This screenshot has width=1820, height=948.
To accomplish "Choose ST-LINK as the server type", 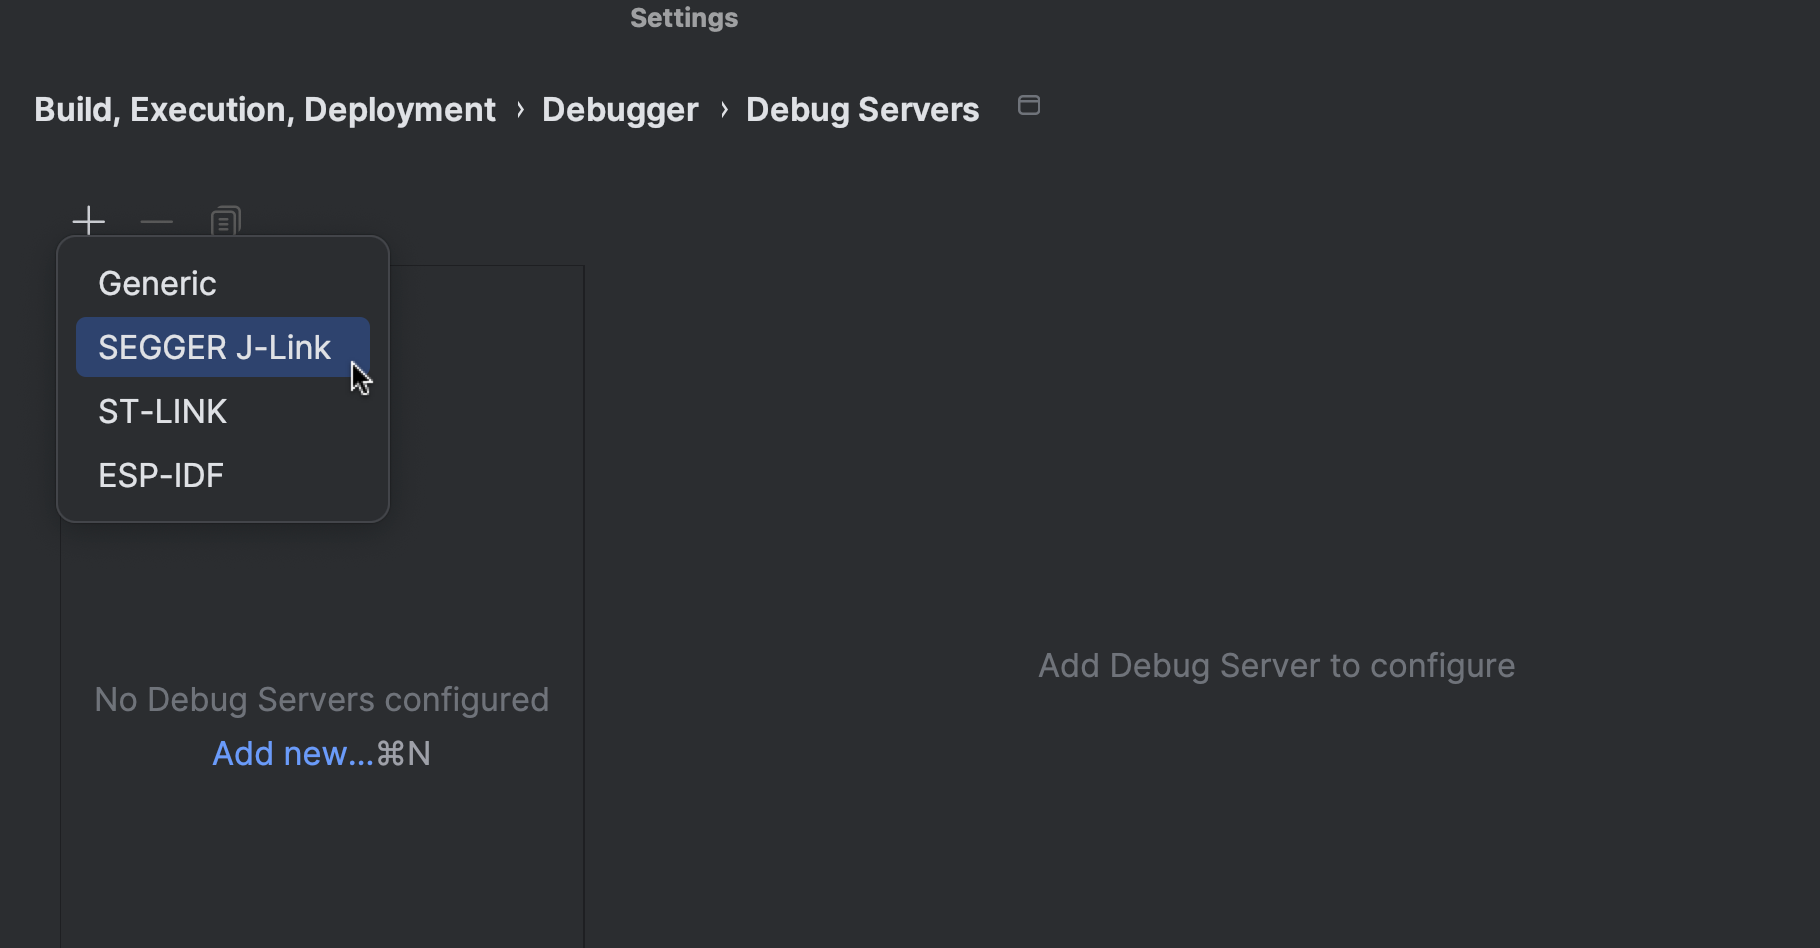I will coord(162,411).
